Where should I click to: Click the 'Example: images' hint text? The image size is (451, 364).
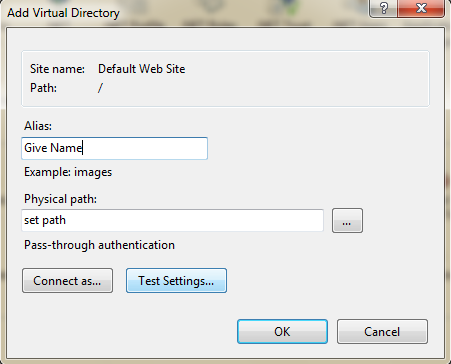tap(68, 172)
